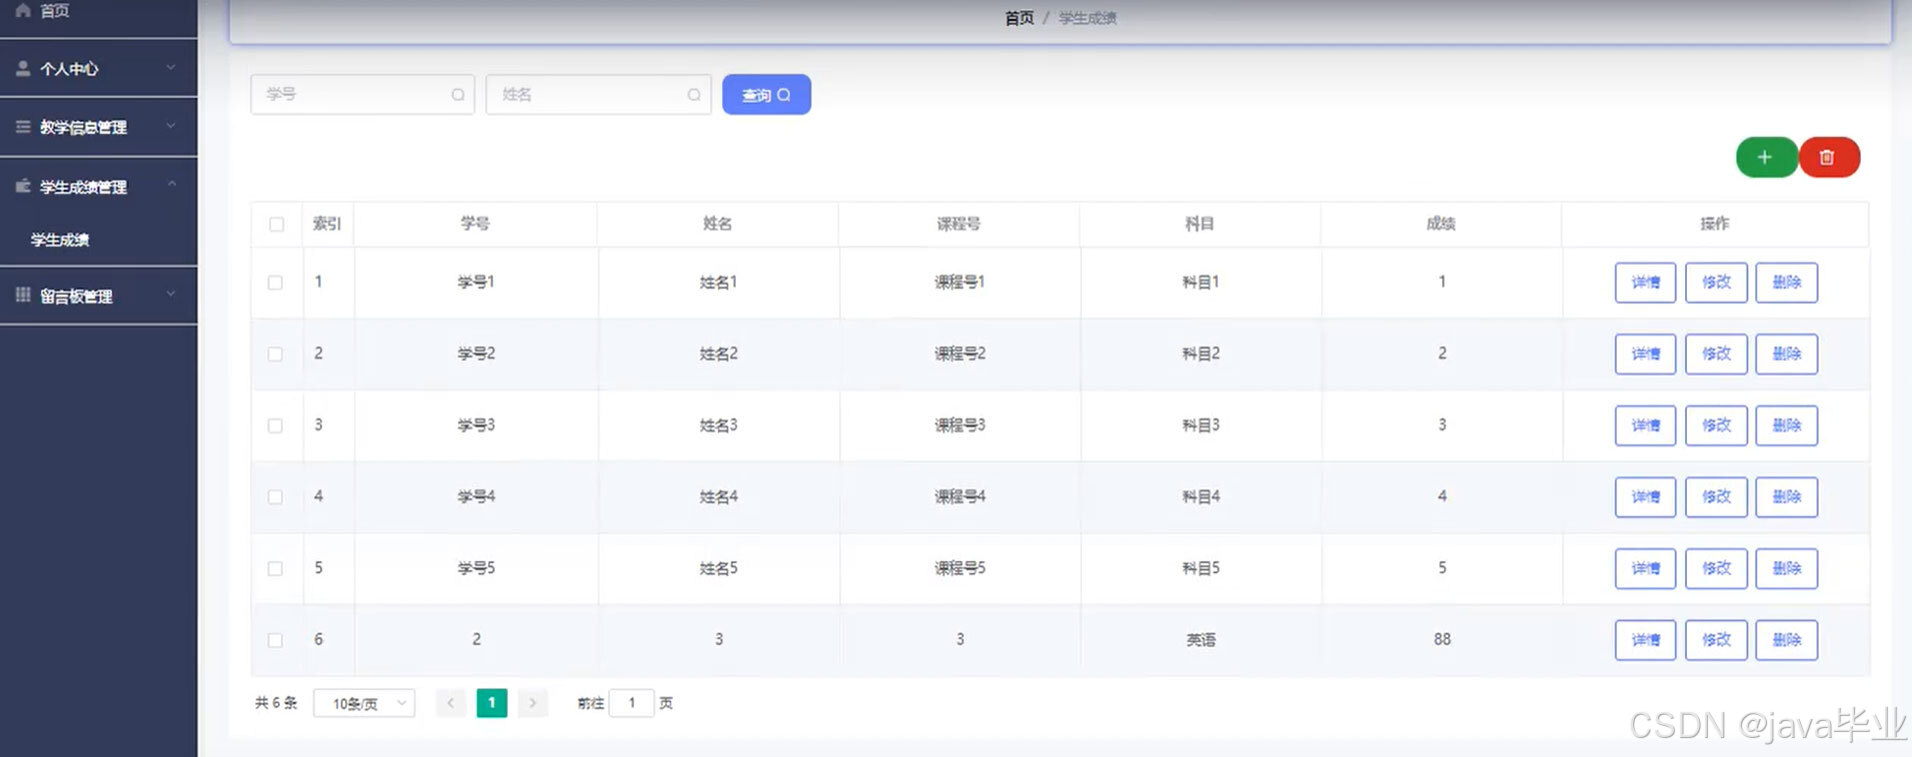The width and height of the screenshot is (1912, 757).
Task: Open the 10条/页 page size dropdown
Action: [x=364, y=703]
